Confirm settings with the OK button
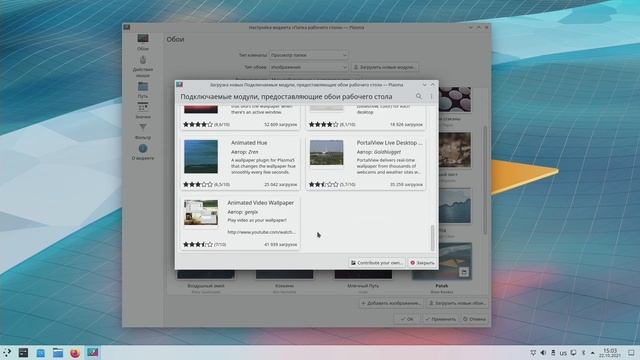 tap(407, 319)
